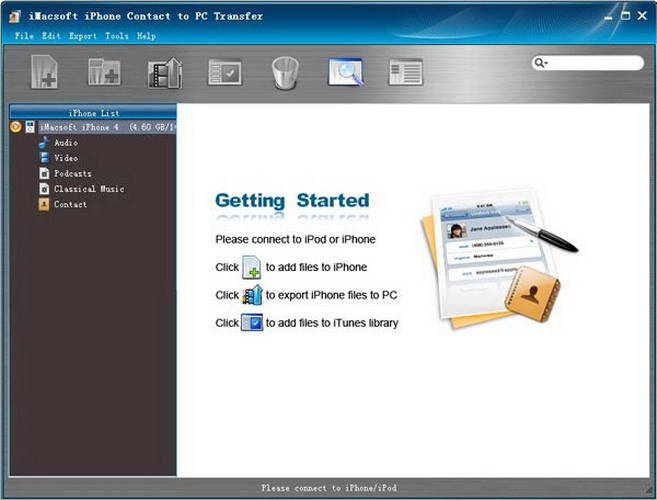The height and width of the screenshot is (500, 657).
Task: Select Video in the iPhone list
Action: (x=66, y=158)
